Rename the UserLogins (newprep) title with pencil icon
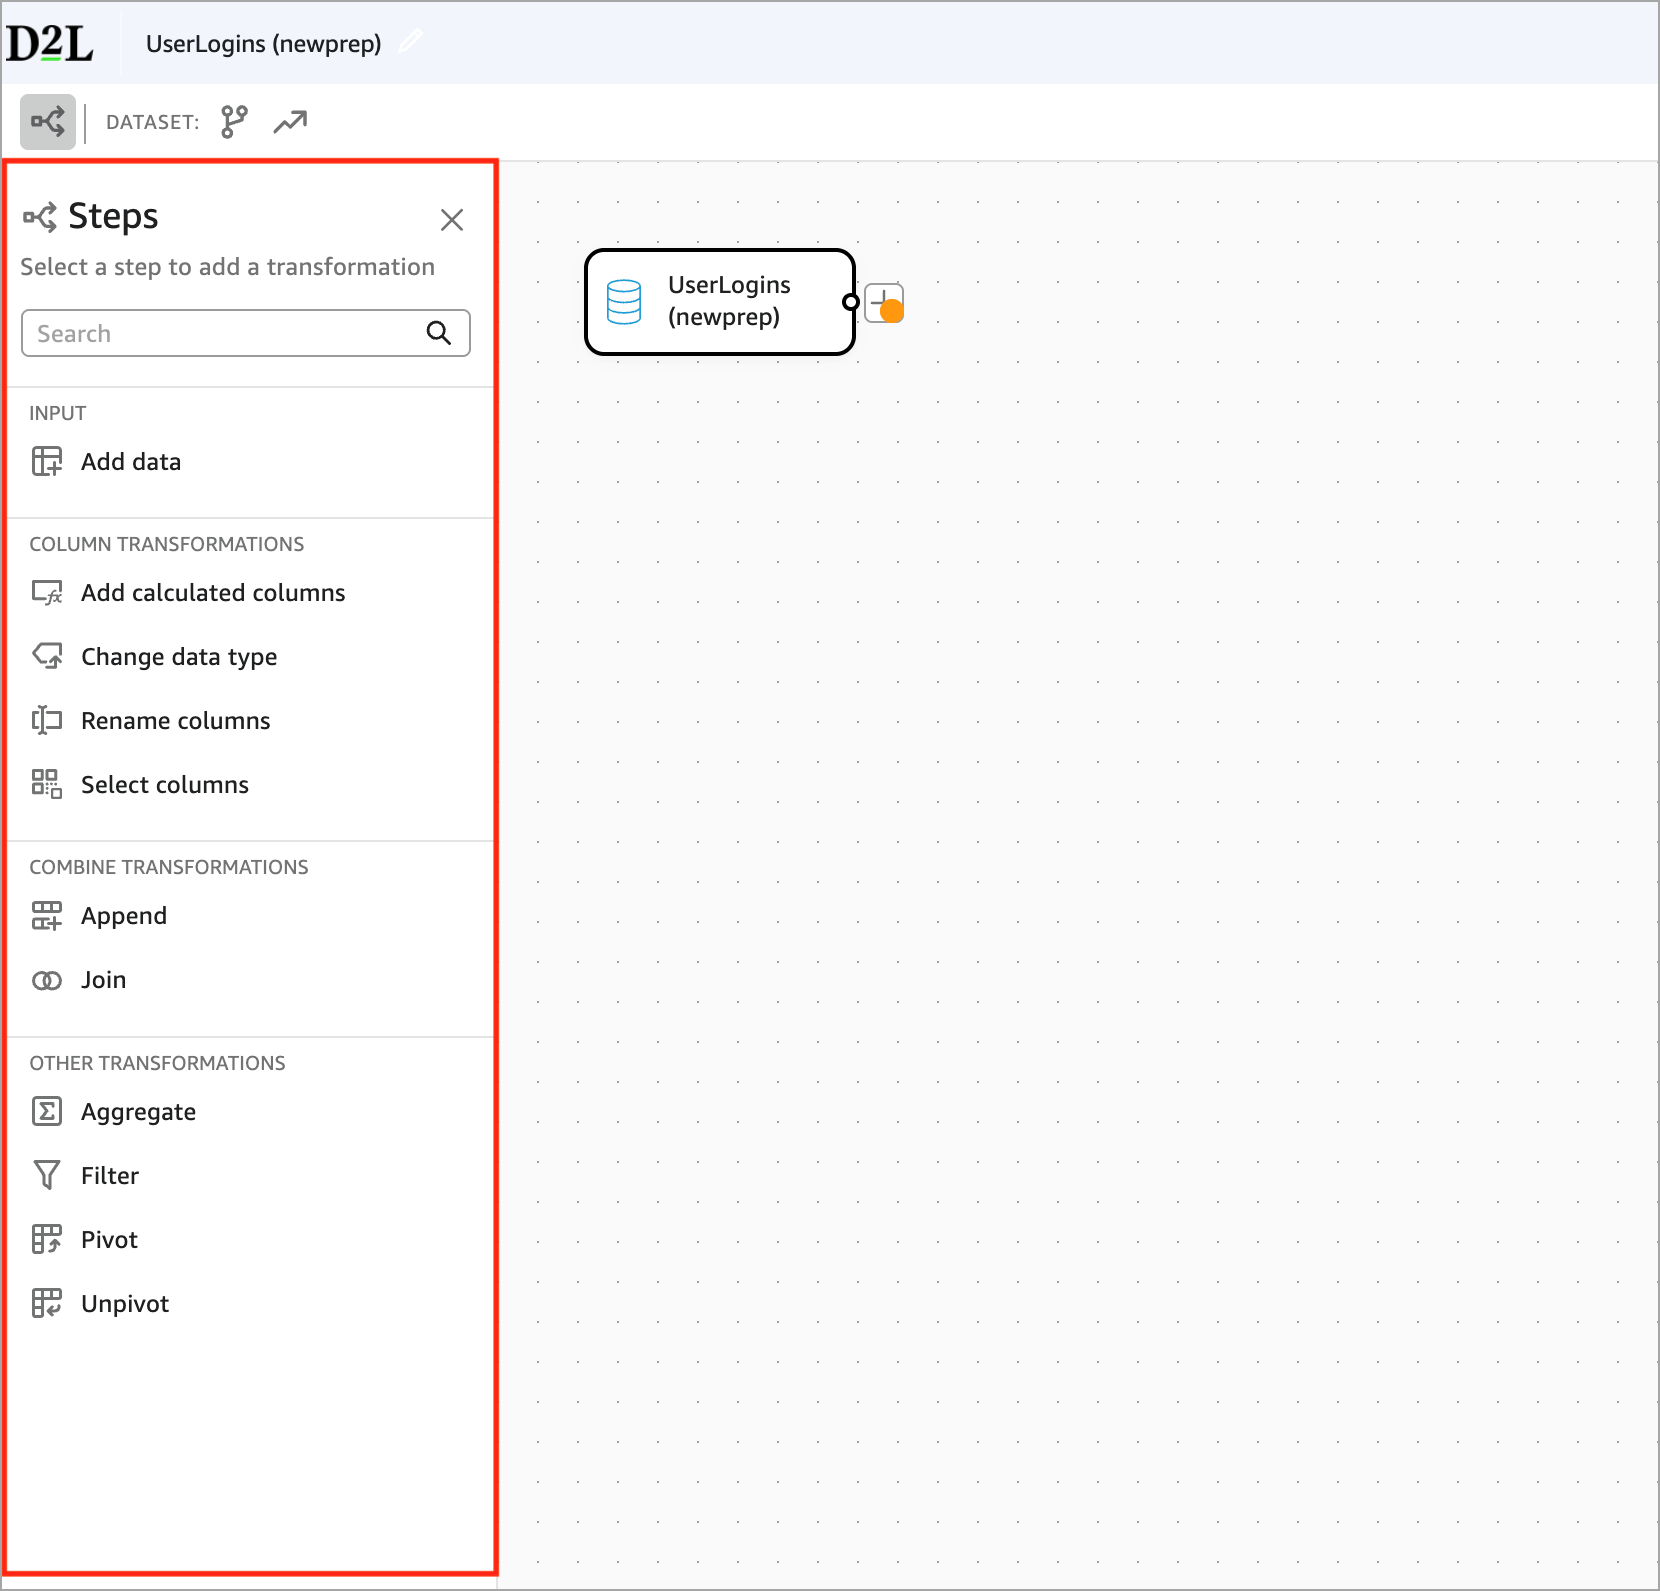The image size is (1660, 1591). pos(410,42)
